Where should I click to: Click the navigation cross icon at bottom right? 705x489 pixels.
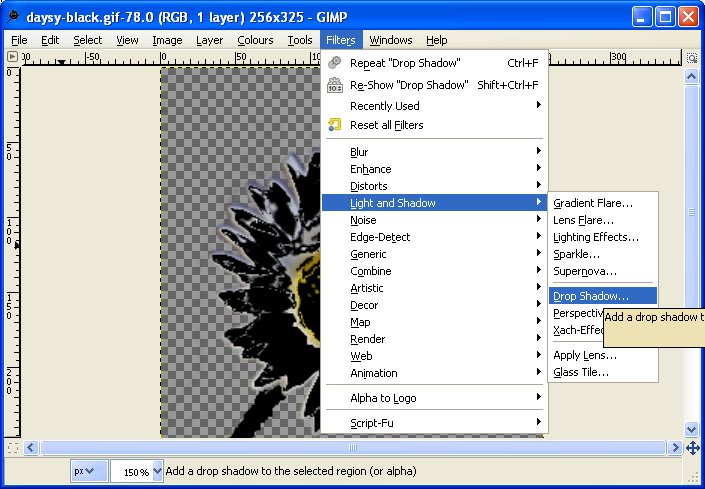[x=692, y=448]
